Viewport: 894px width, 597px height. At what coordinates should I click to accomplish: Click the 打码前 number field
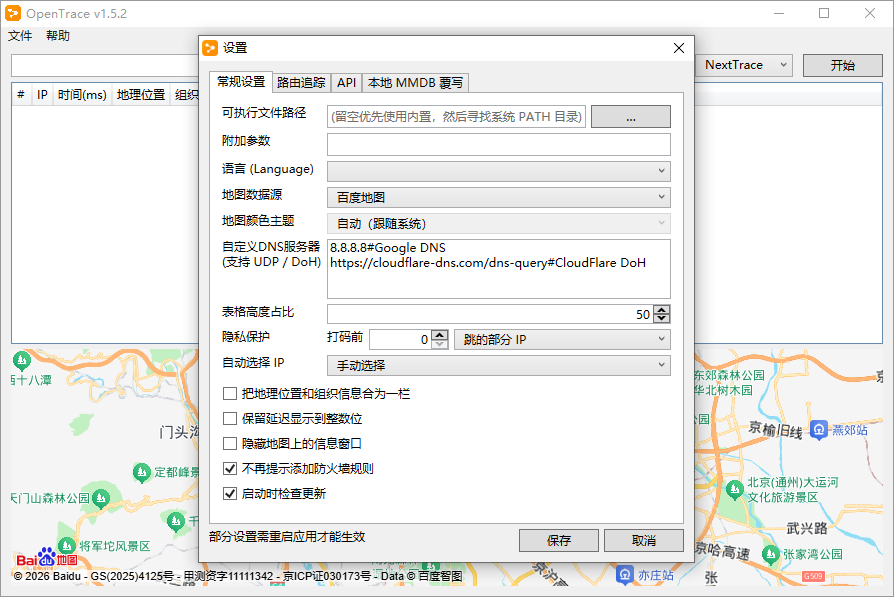401,339
